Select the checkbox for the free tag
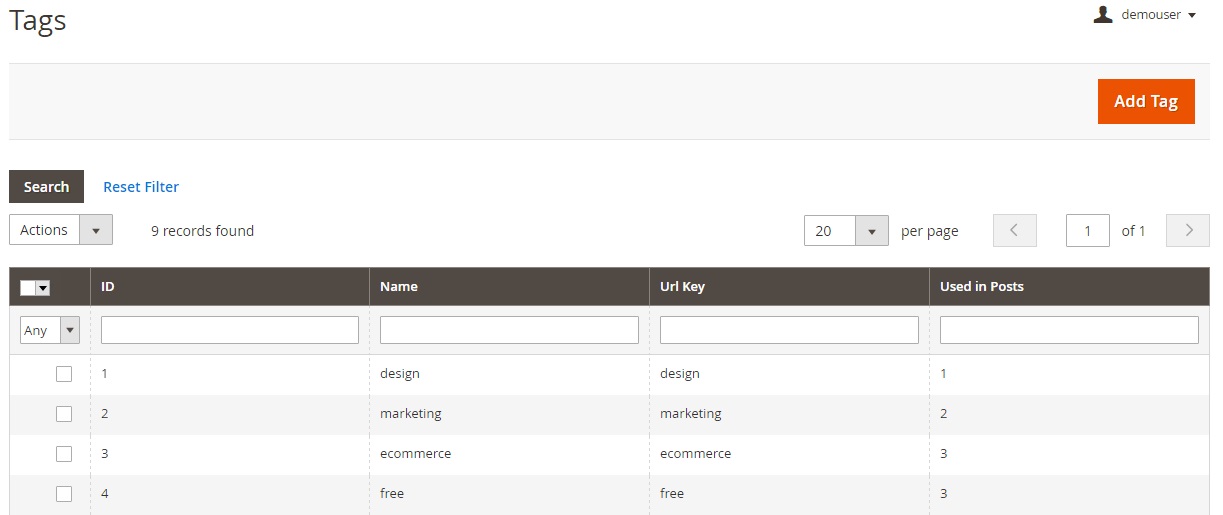 click(x=64, y=494)
